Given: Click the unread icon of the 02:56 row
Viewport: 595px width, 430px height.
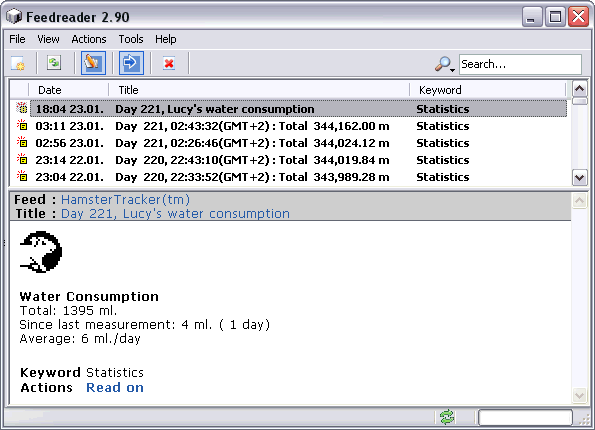Looking at the screenshot, I should tap(22, 142).
